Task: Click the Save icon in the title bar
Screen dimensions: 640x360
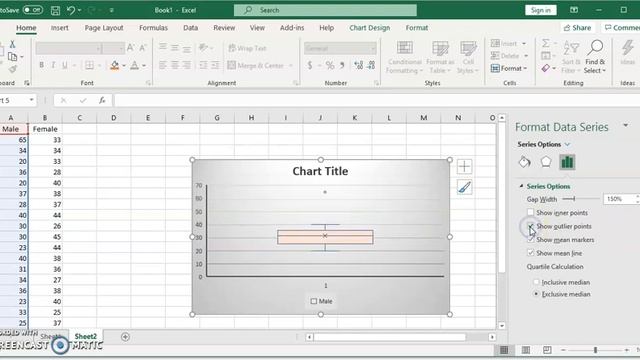Action: tap(56, 10)
